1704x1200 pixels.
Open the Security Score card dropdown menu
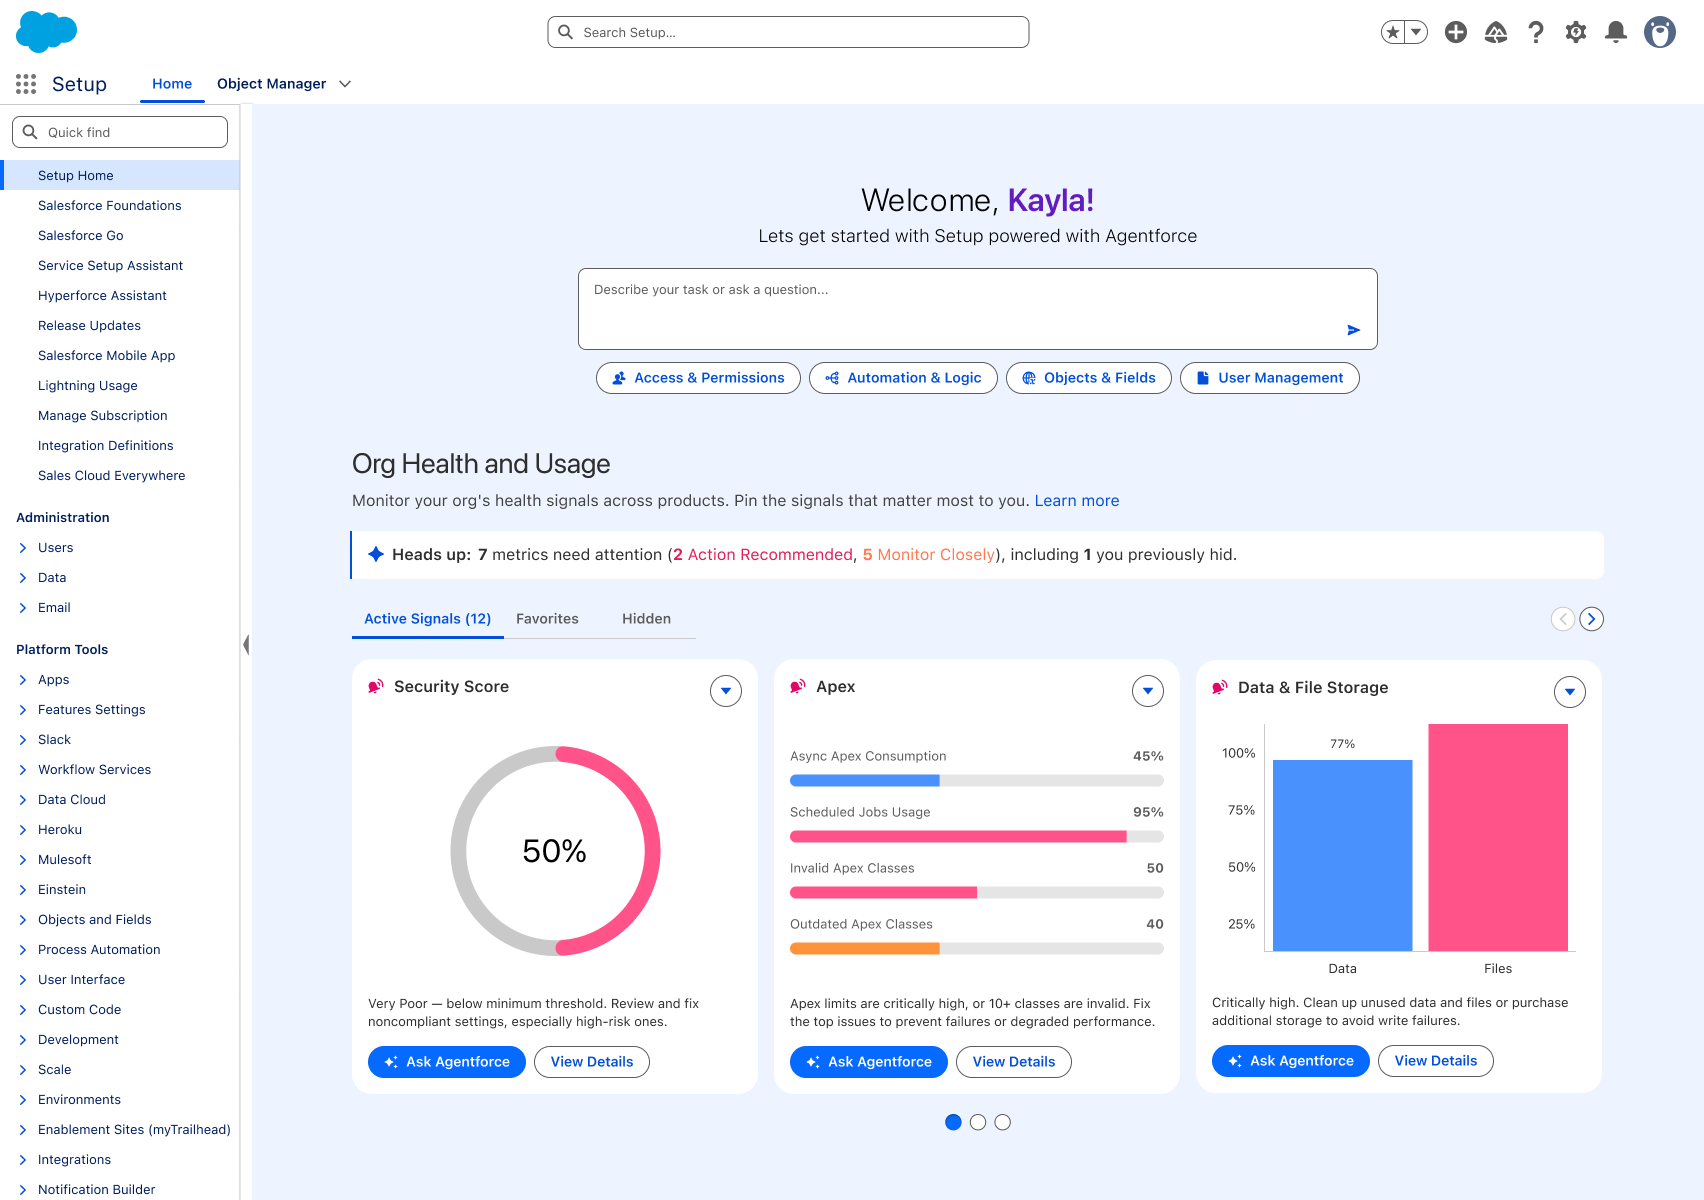coord(726,691)
